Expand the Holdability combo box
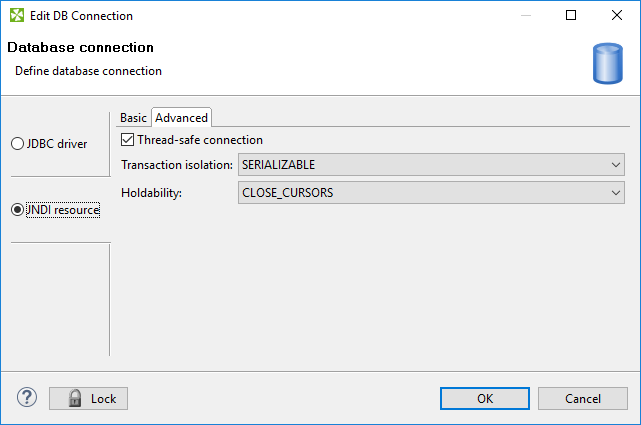This screenshot has width=641, height=425. (431, 193)
